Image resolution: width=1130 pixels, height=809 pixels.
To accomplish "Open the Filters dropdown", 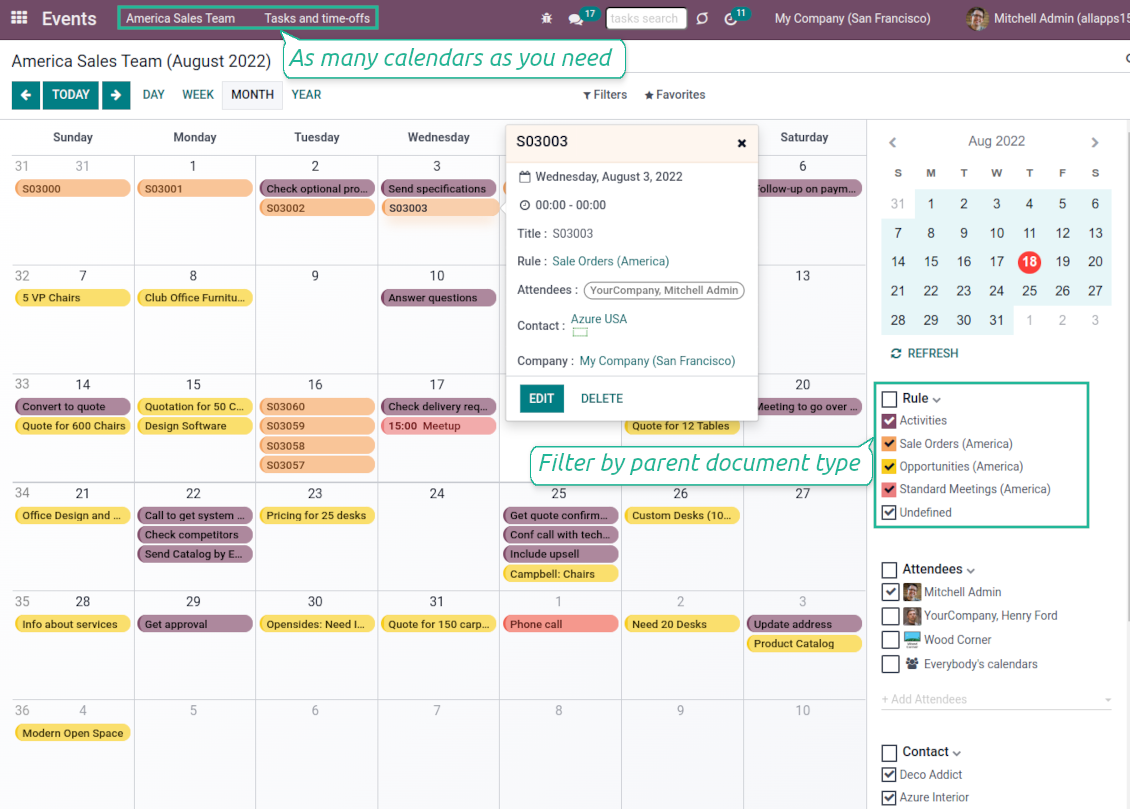I will pyautogui.click(x=605, y=95).
